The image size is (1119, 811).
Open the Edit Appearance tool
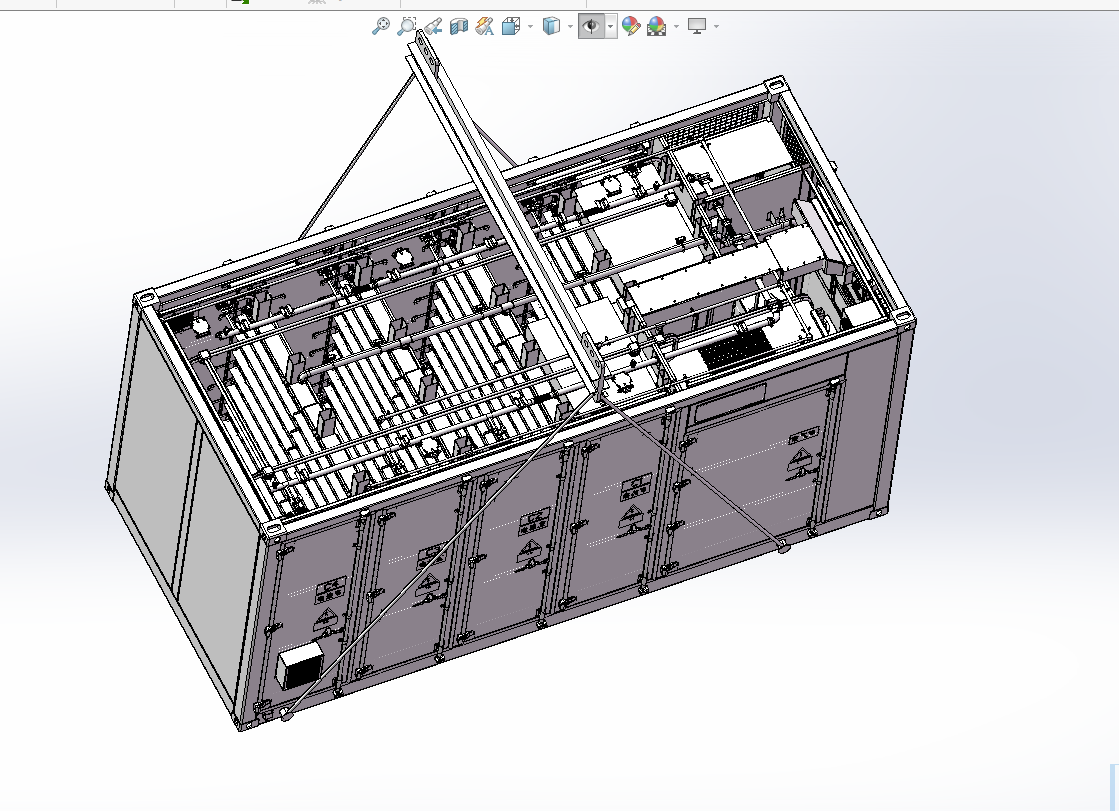tap(631, 26)
